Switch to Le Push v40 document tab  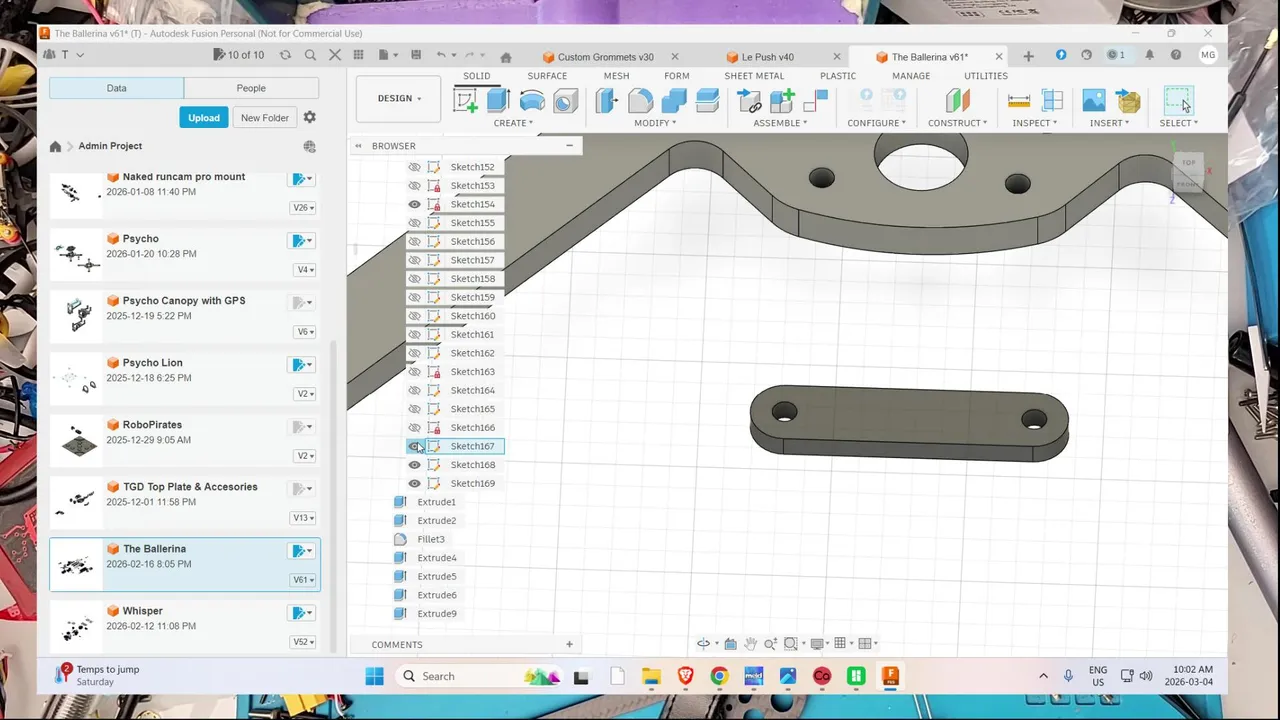[767, 57]
